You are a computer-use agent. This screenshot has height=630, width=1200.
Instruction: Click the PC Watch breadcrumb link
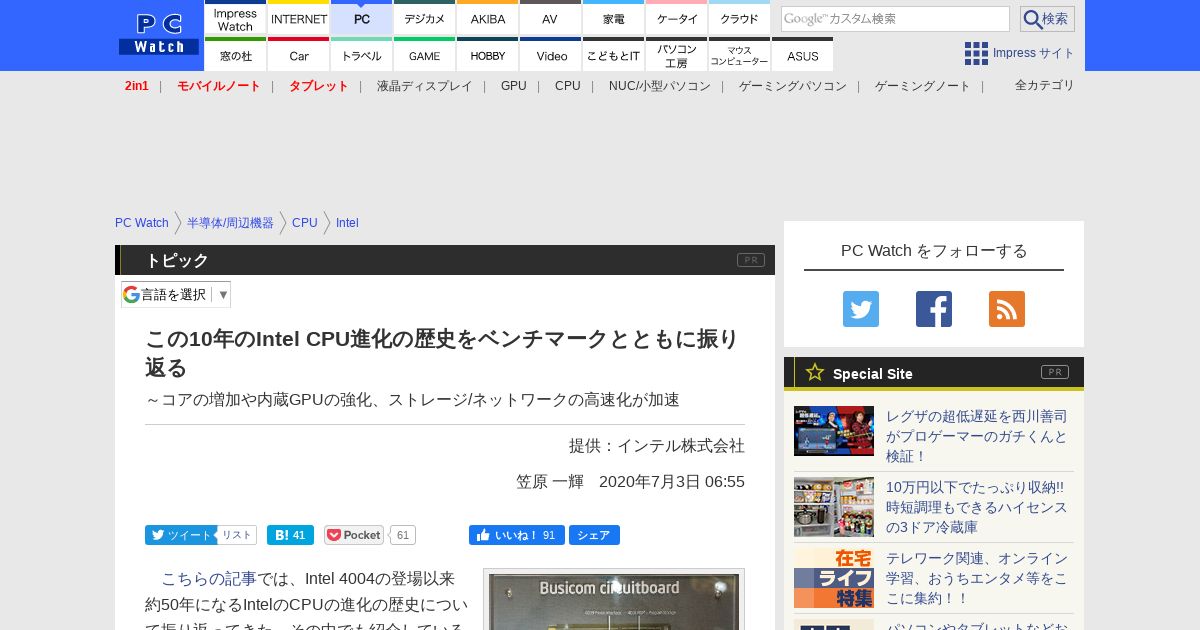pos(142,223)
